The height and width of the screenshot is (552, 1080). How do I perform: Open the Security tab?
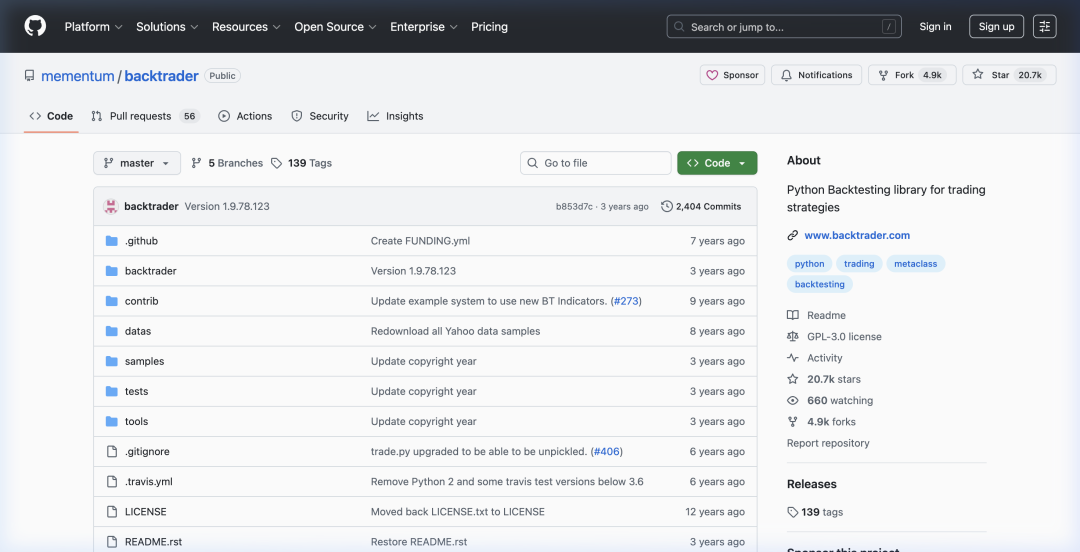click(x=320, y=116)
